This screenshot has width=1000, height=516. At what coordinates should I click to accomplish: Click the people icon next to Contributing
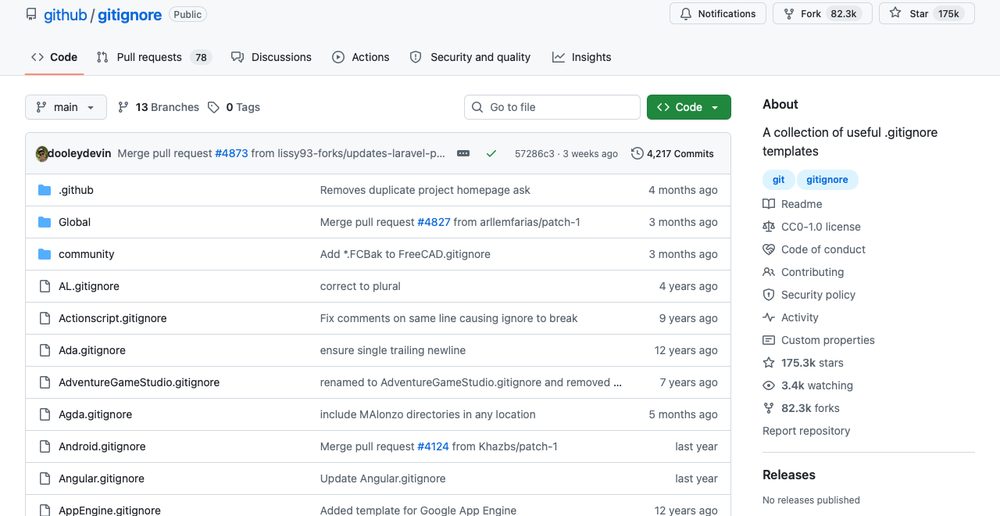pyautogui.click(x=768, y=272)
